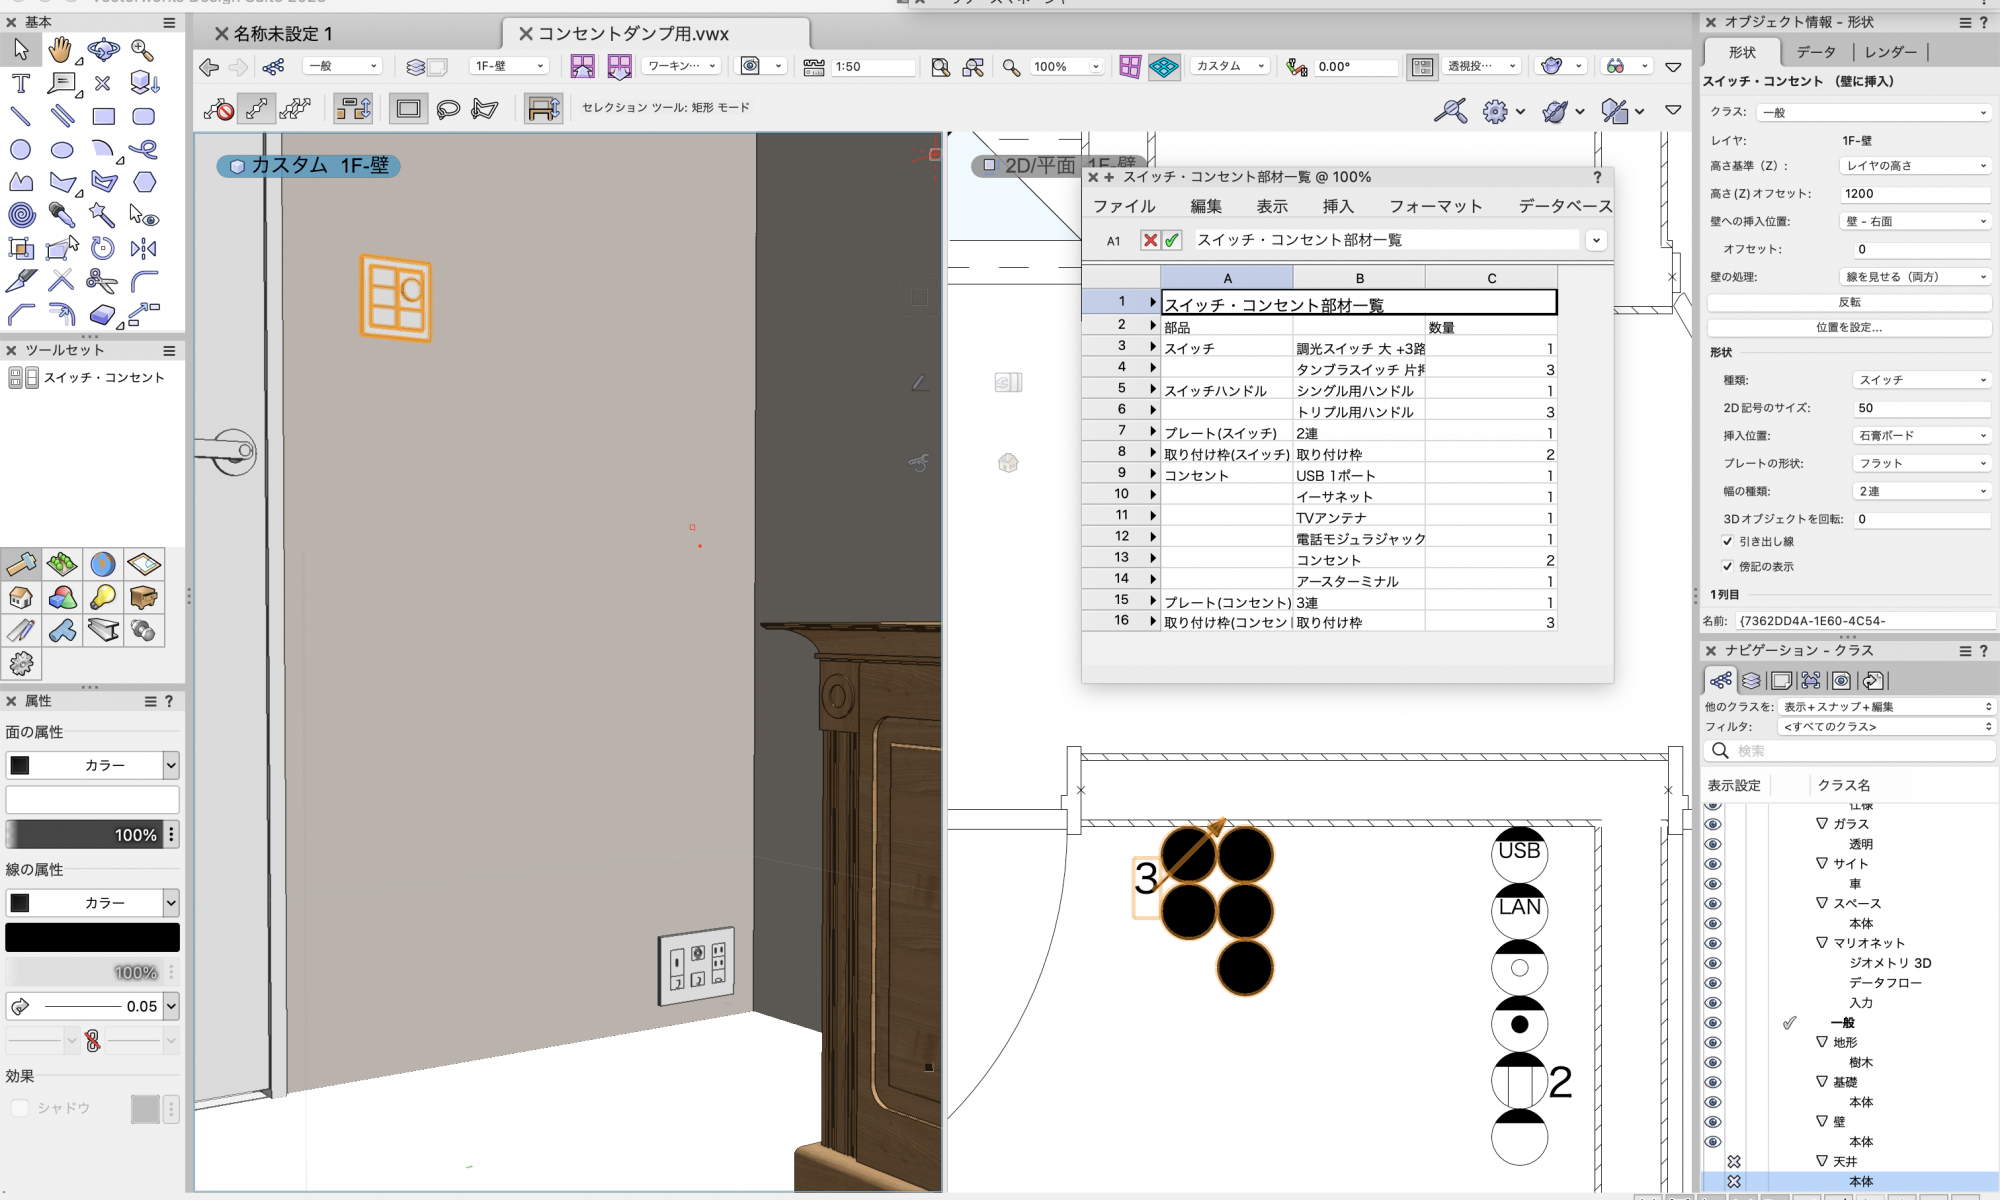Image resolution: width=2000 pixels, height=1200 pixels.
Task: Select the スイッチ・コンセント tool in toolset
Action: 86,378
